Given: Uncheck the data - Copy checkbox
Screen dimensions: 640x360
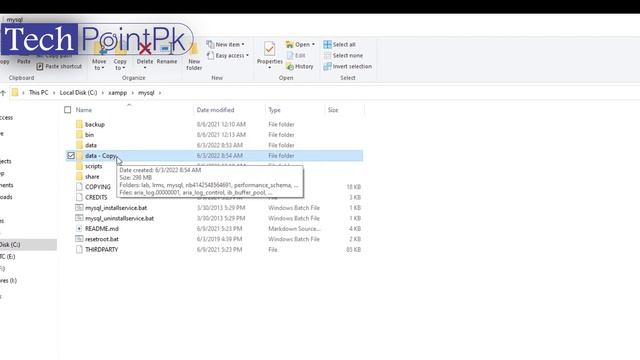Looking at the screenshot, I should (71, 156).
